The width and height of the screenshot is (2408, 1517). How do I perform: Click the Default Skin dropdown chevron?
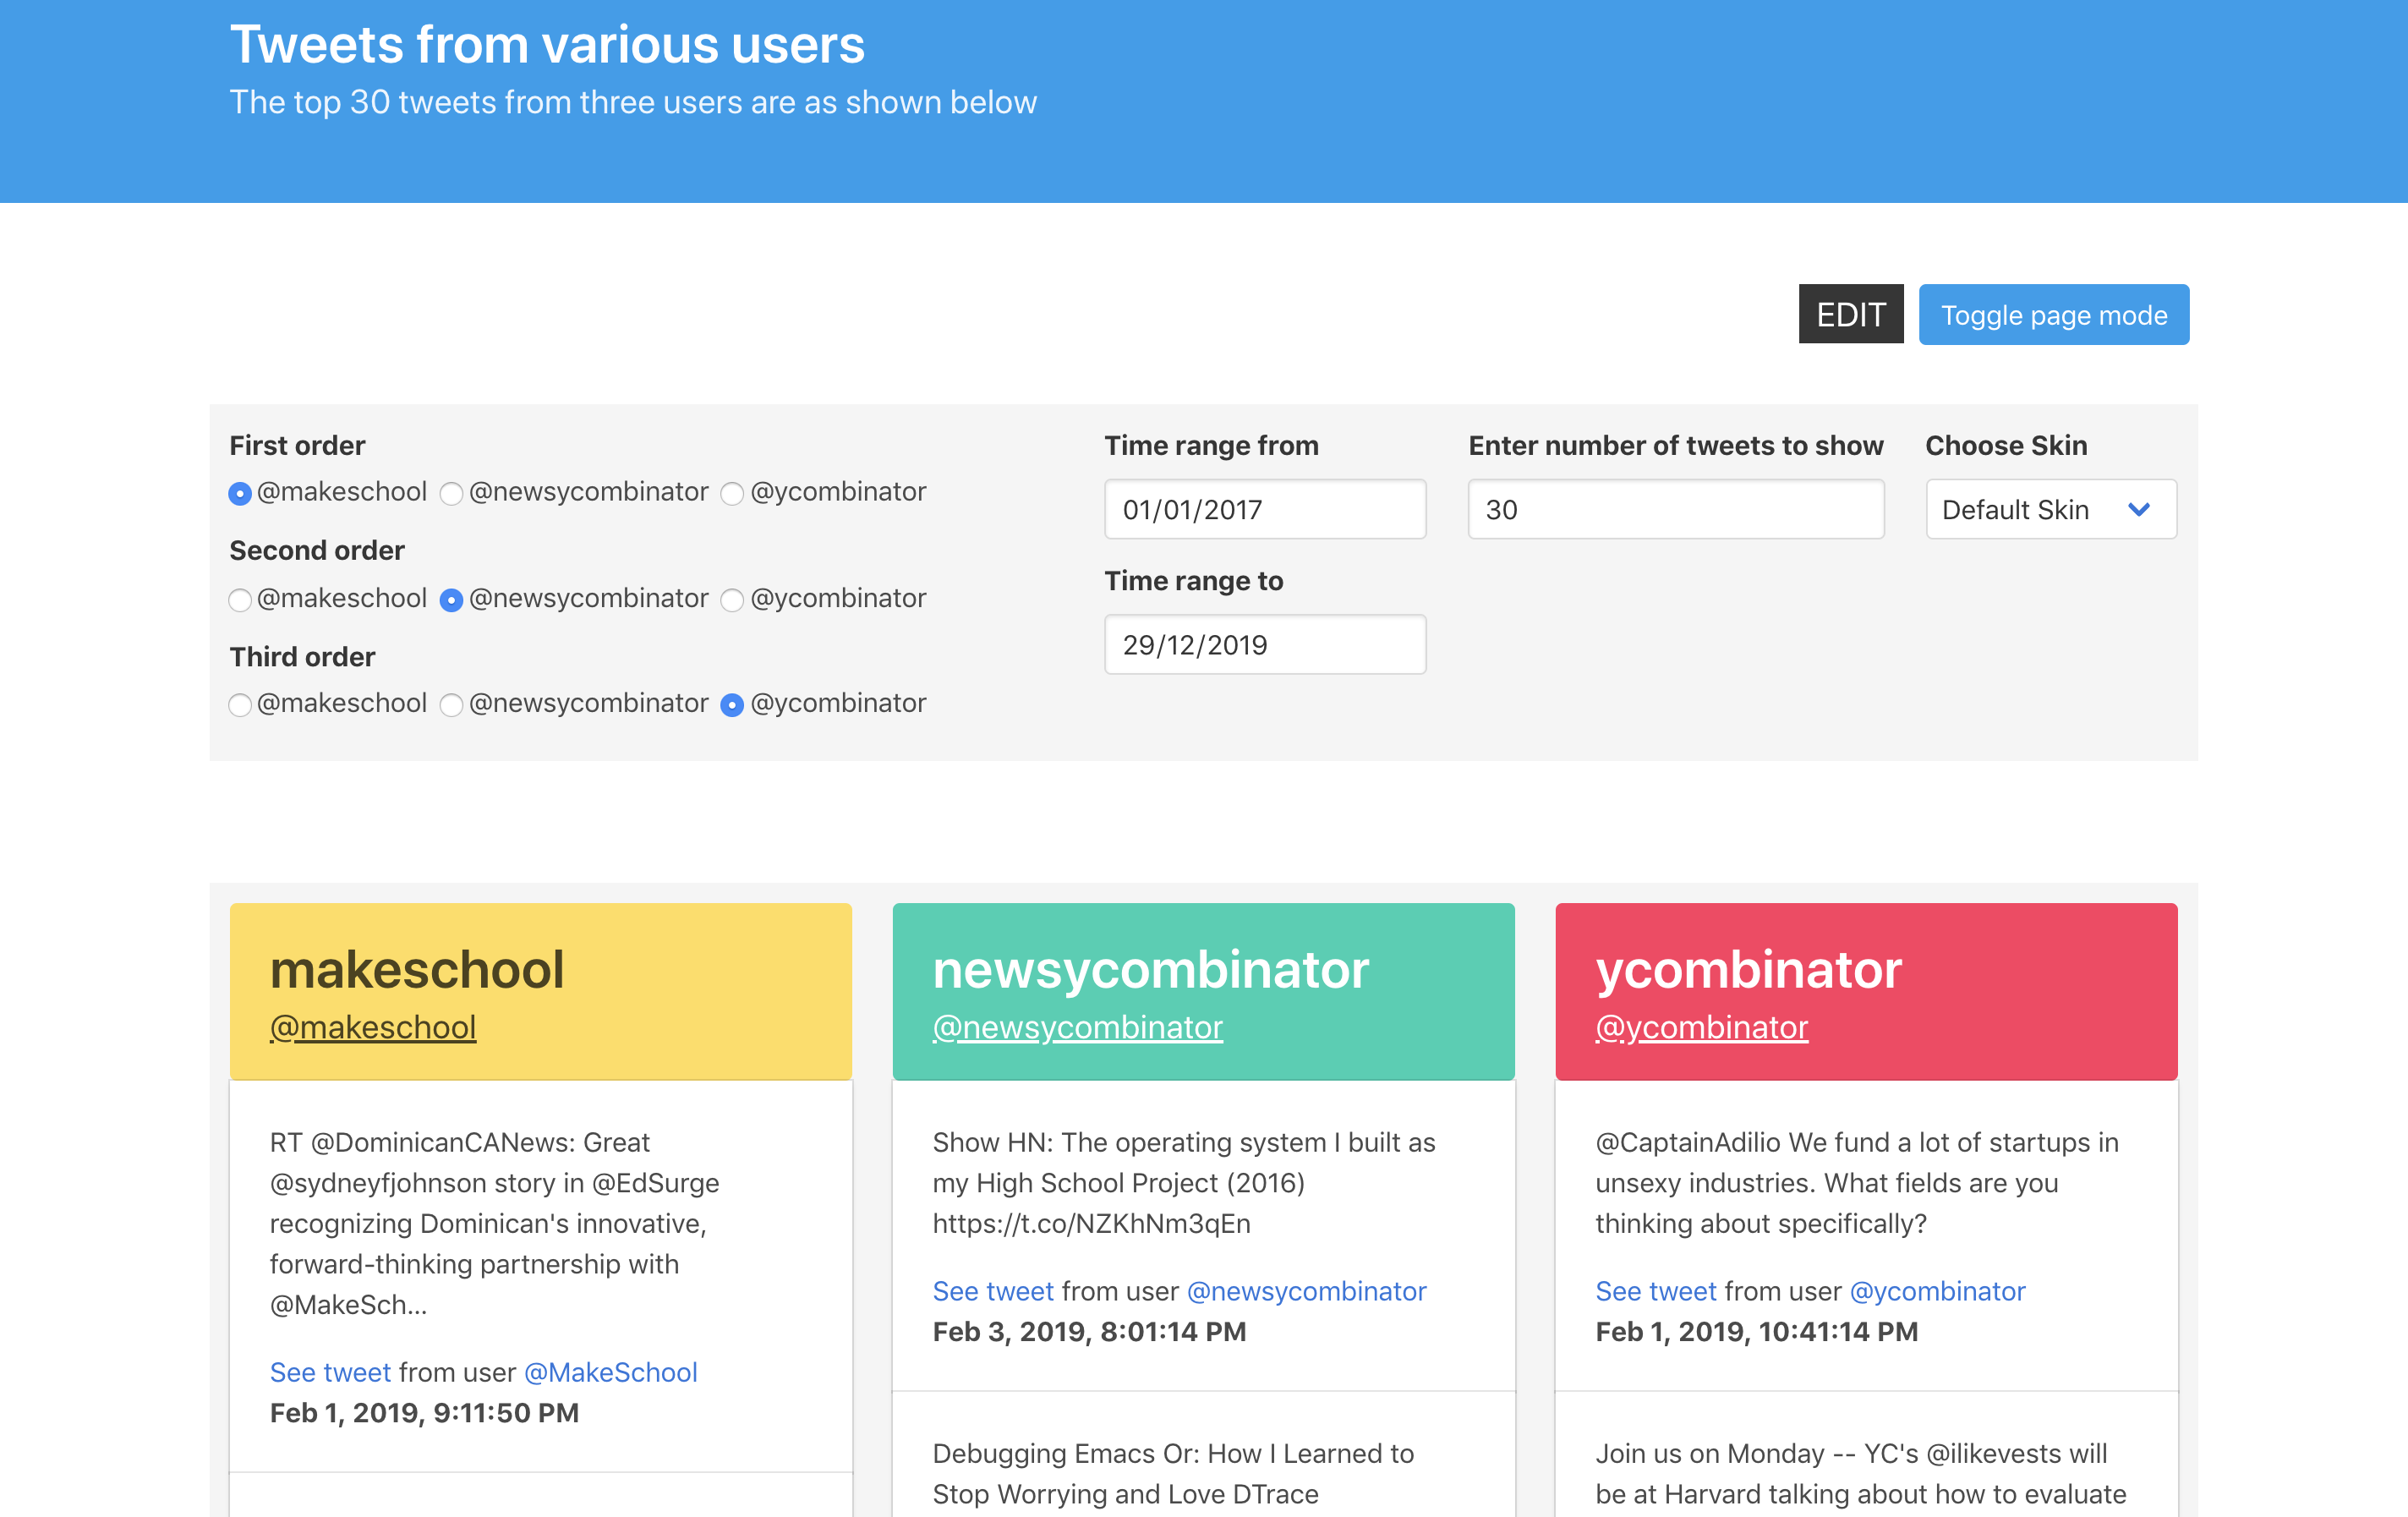click(2138, 510)
